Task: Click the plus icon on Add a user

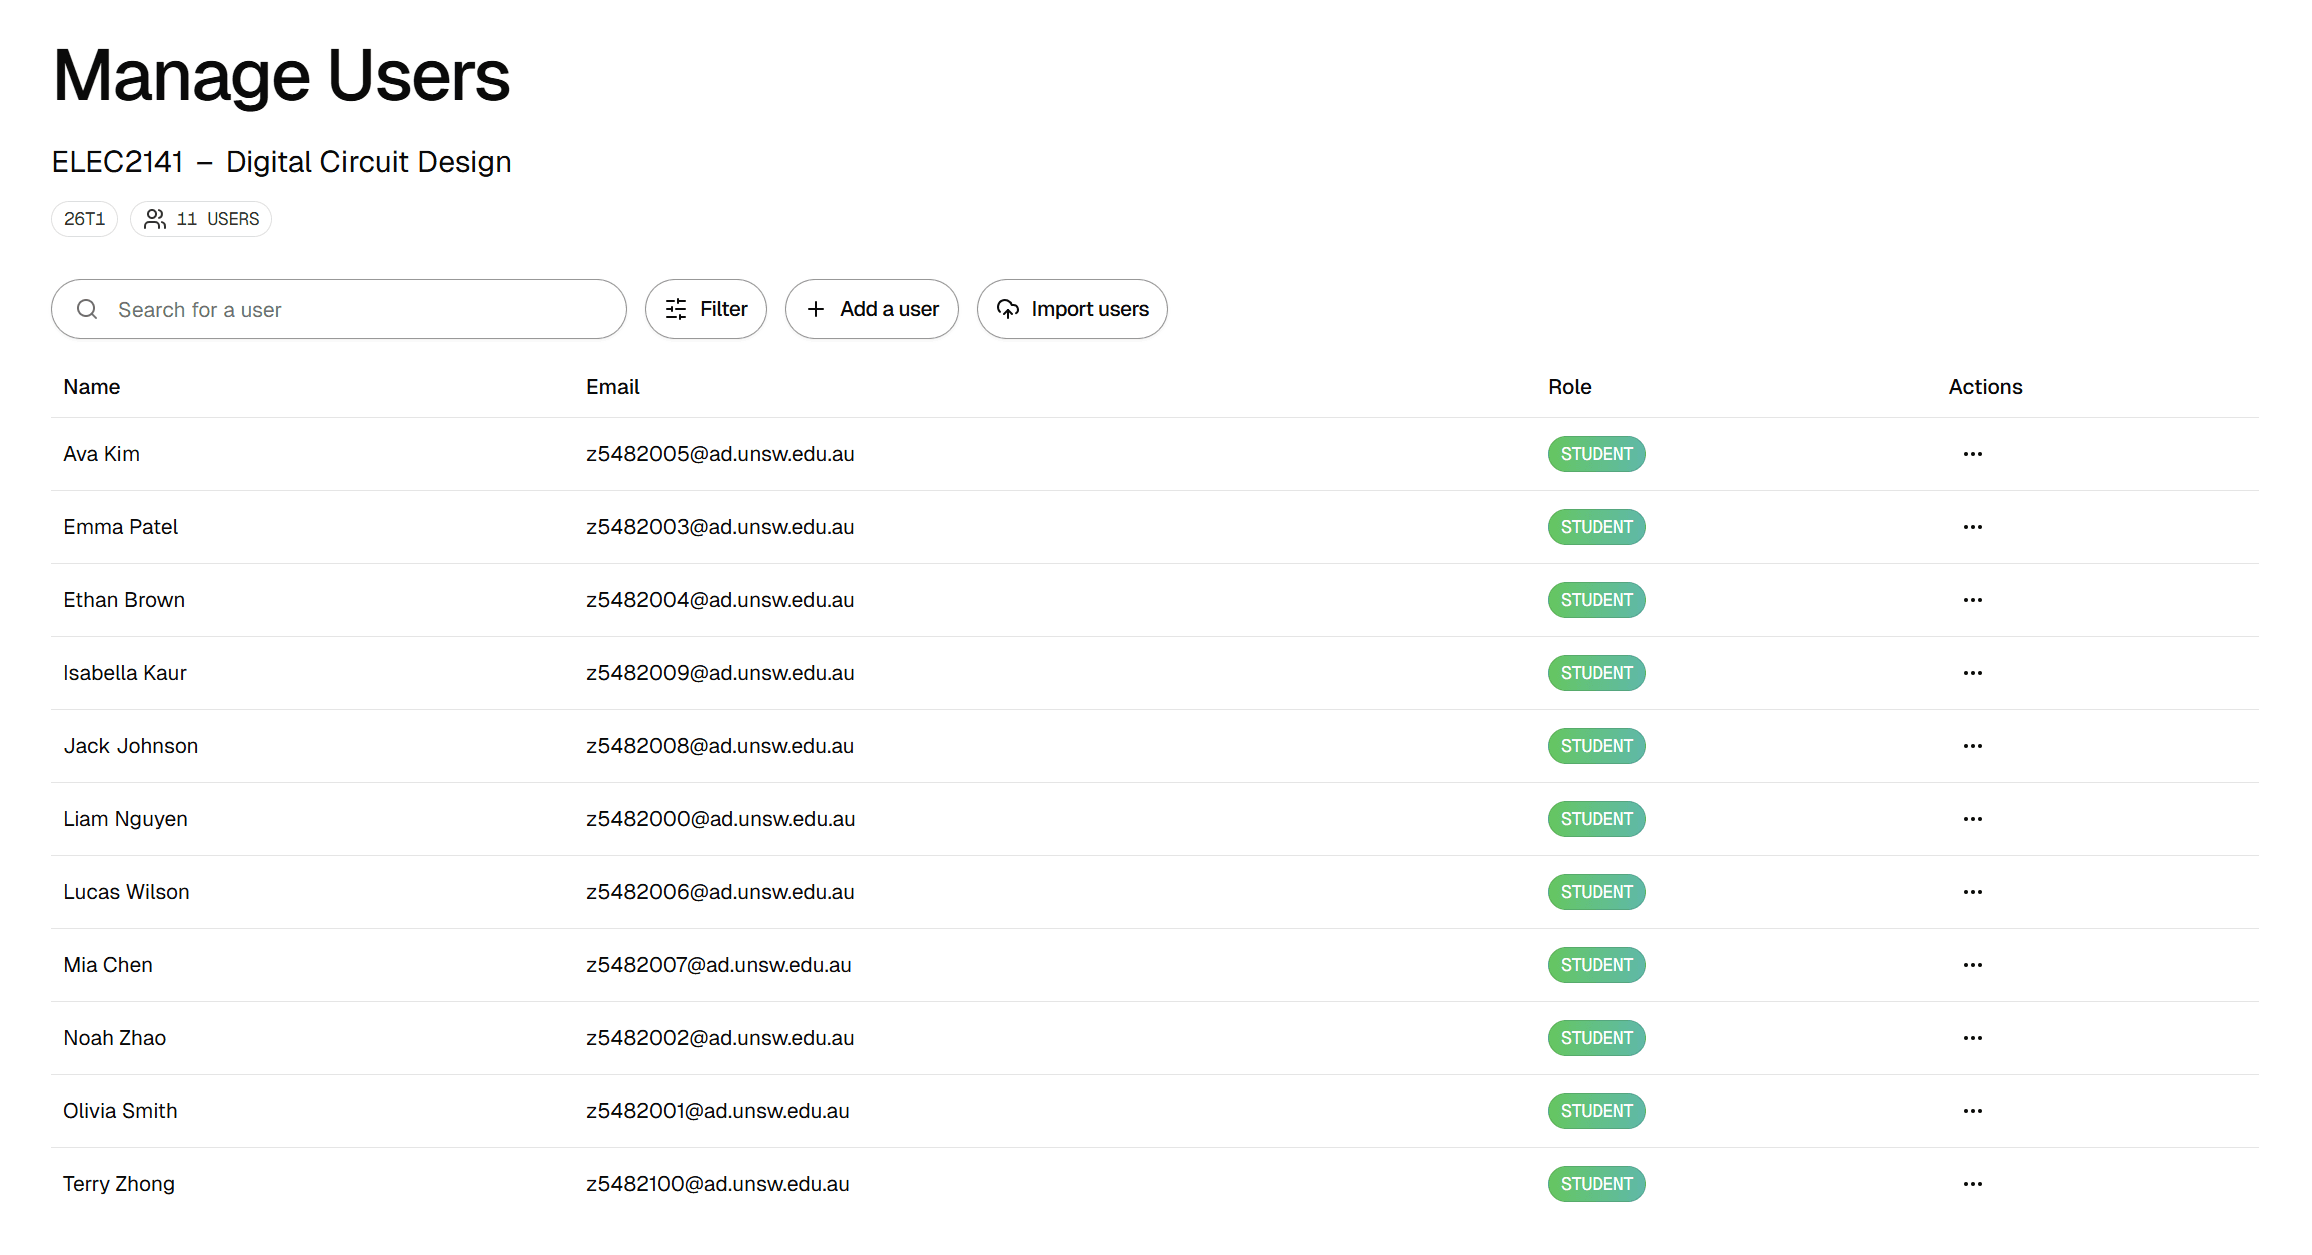Action: [x=816, y=309]
